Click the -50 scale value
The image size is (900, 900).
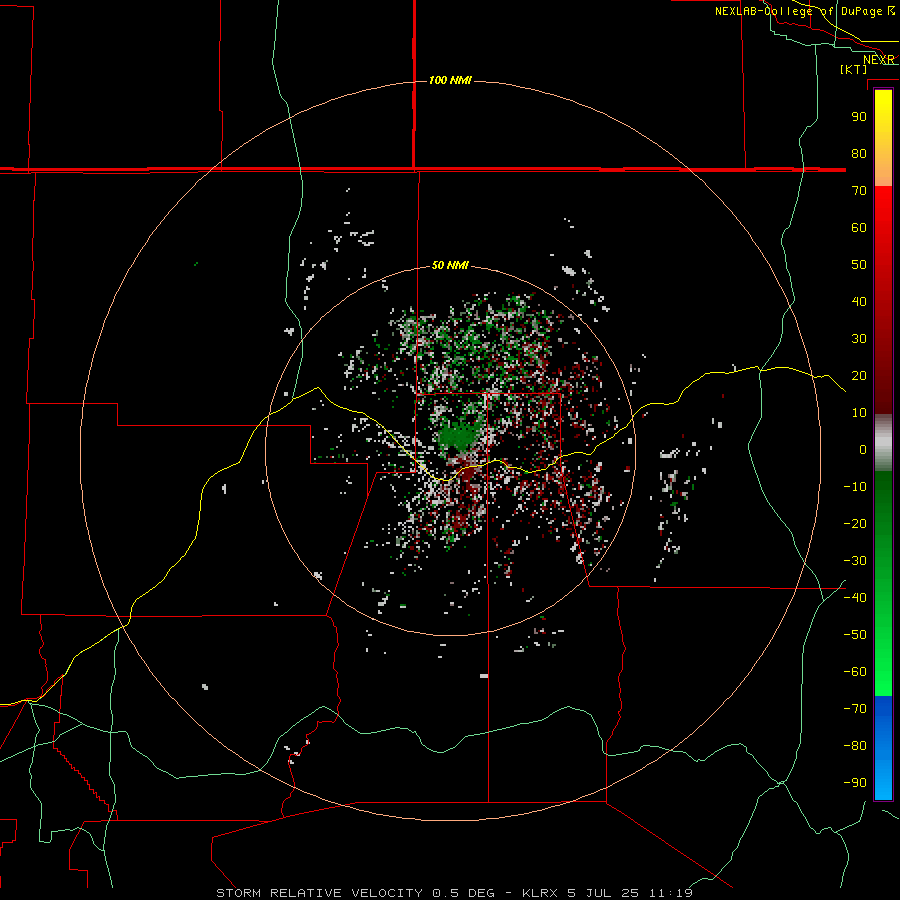(855, 635)
